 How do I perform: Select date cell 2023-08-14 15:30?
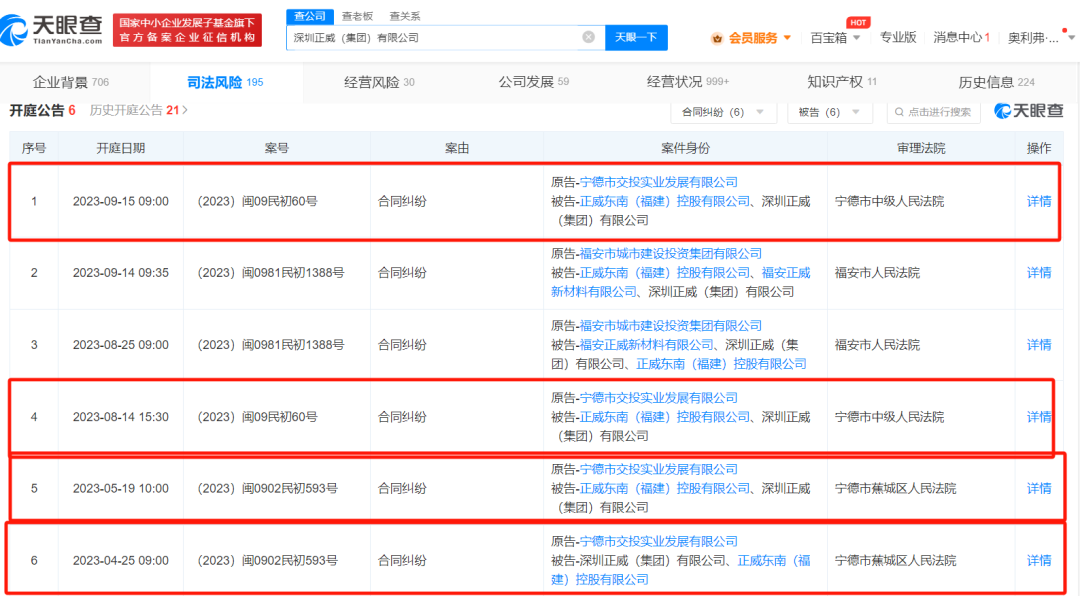point(121,417)
